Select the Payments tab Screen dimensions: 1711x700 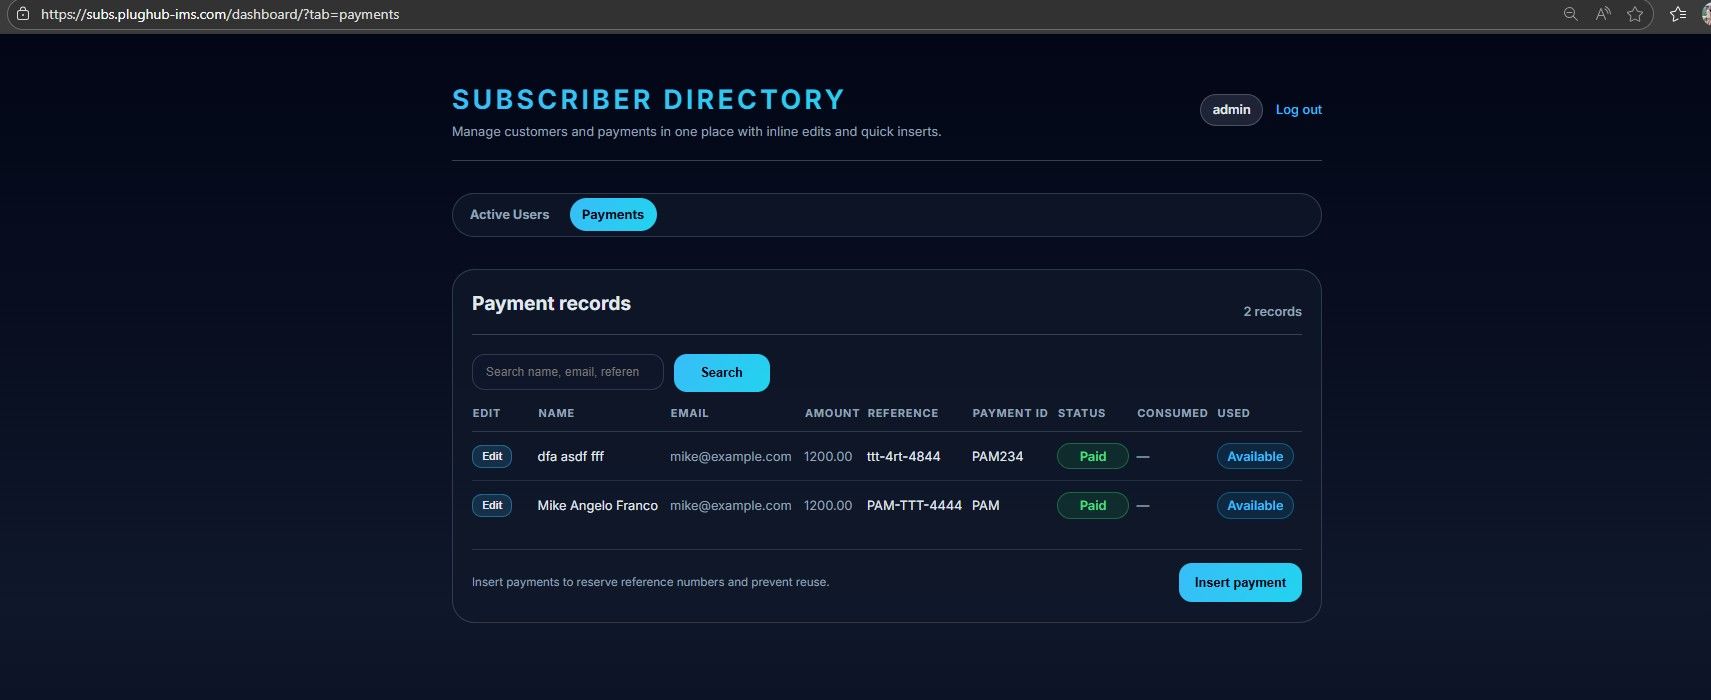click(612, 215)
